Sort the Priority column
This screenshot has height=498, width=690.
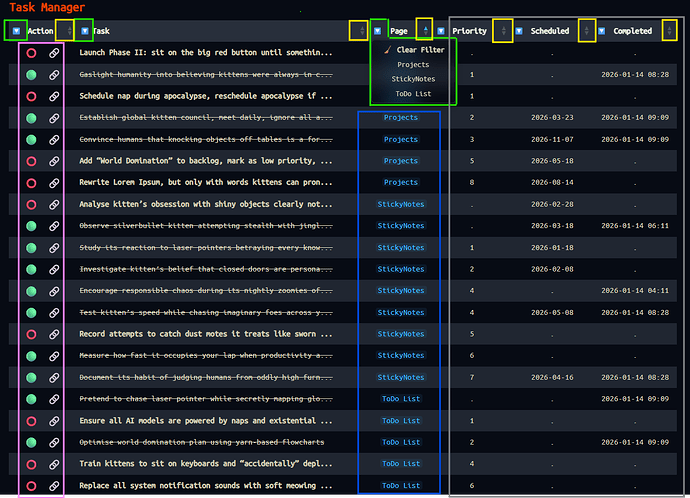[x=503, y=31]
